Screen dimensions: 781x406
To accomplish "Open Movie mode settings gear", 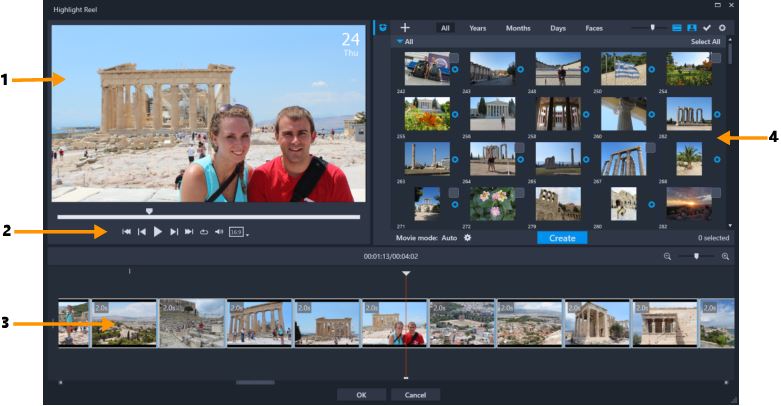I will click(x=467, y=238).
